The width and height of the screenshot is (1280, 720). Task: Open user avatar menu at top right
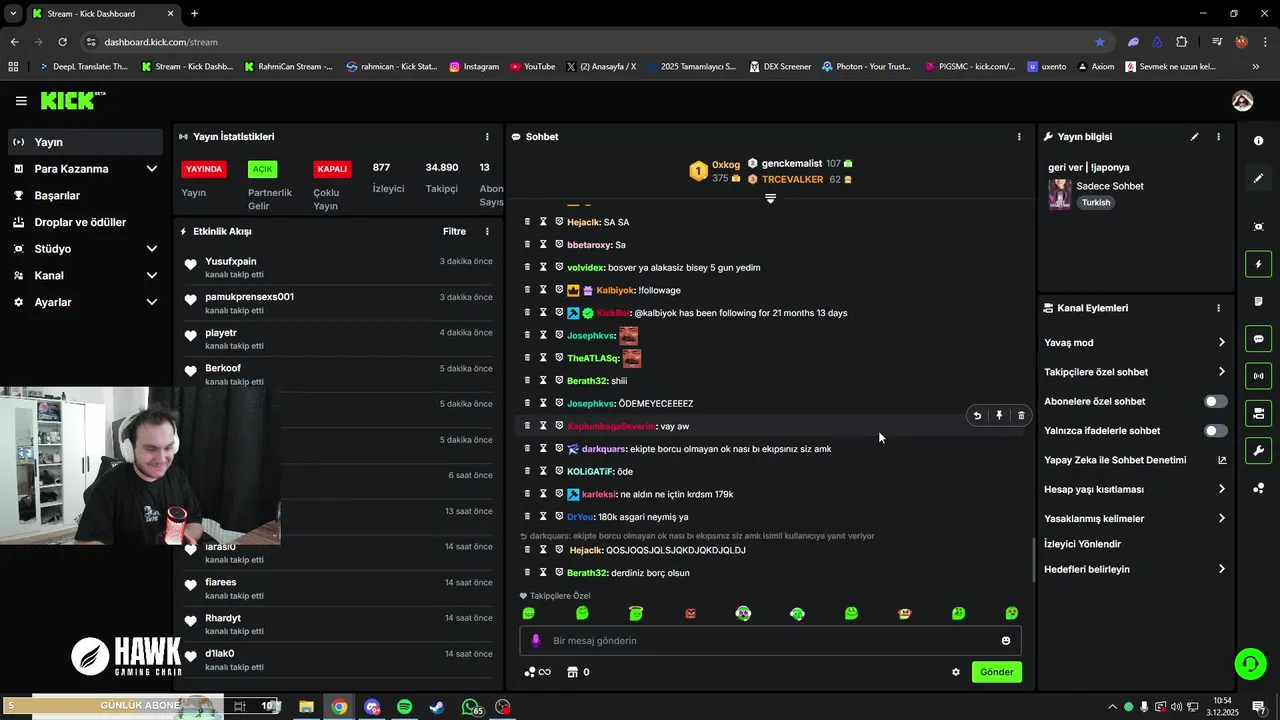1243,101
